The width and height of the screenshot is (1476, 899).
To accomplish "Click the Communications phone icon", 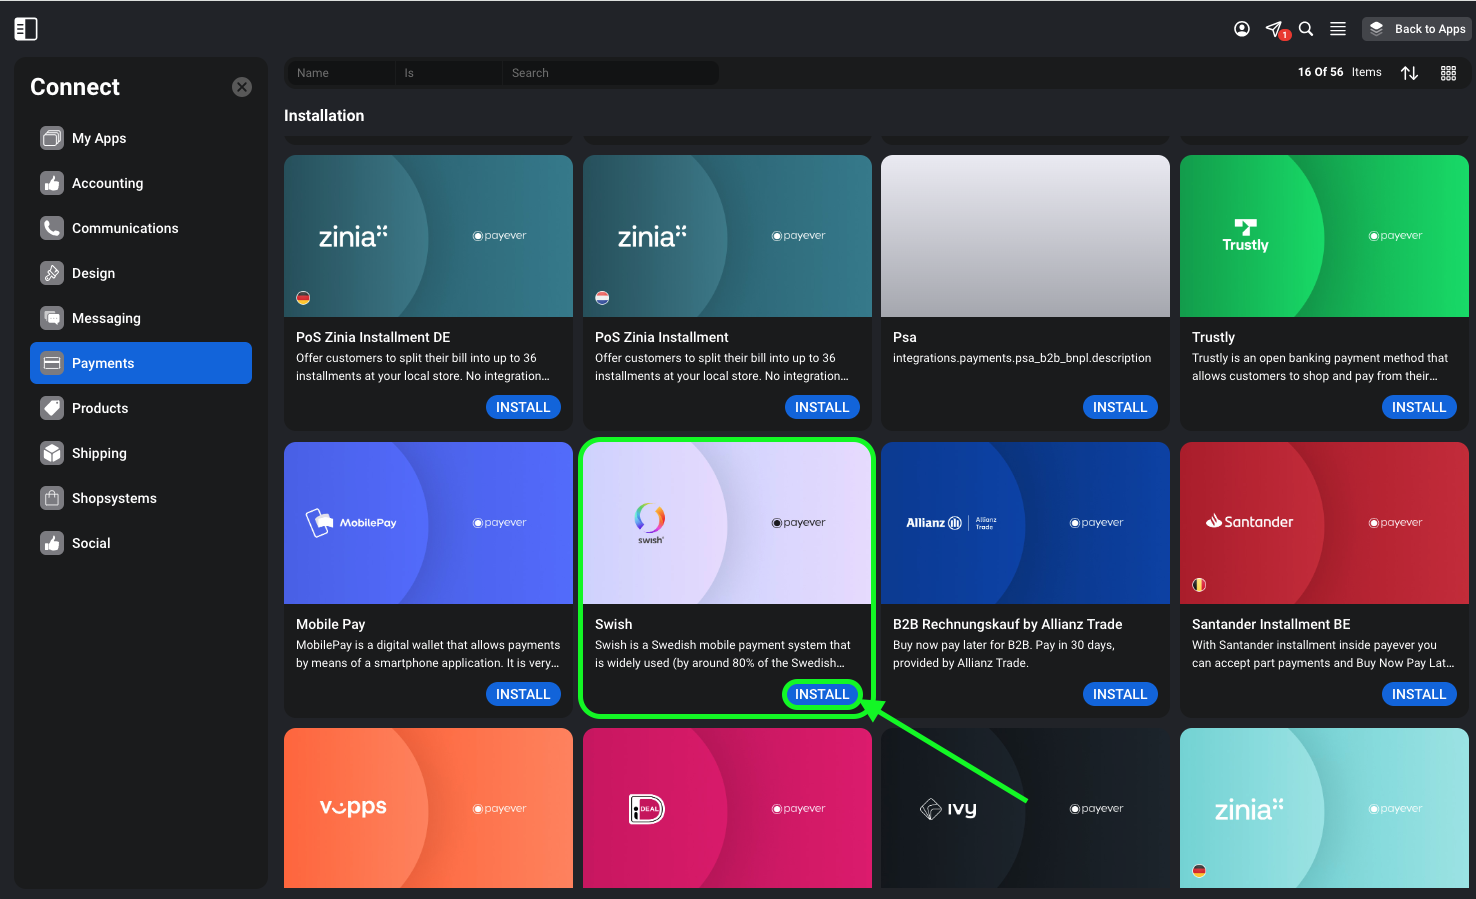I will coord(52,228).
